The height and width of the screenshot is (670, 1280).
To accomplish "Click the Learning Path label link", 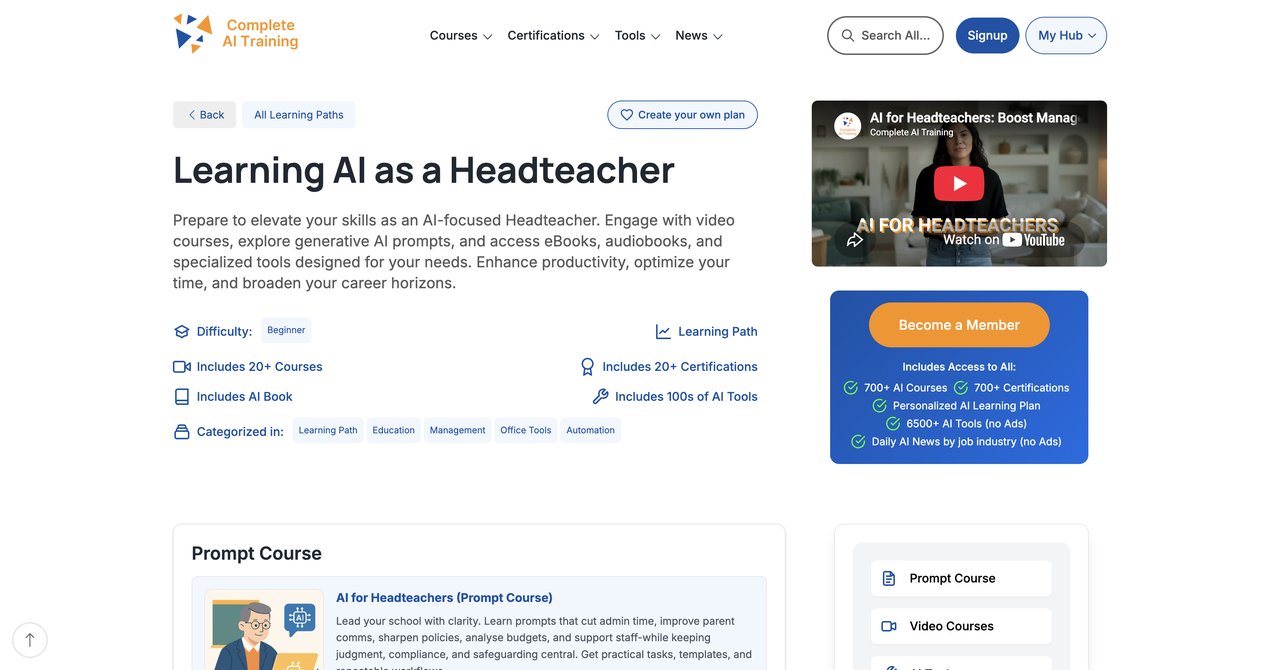I will tap(718, 332).
